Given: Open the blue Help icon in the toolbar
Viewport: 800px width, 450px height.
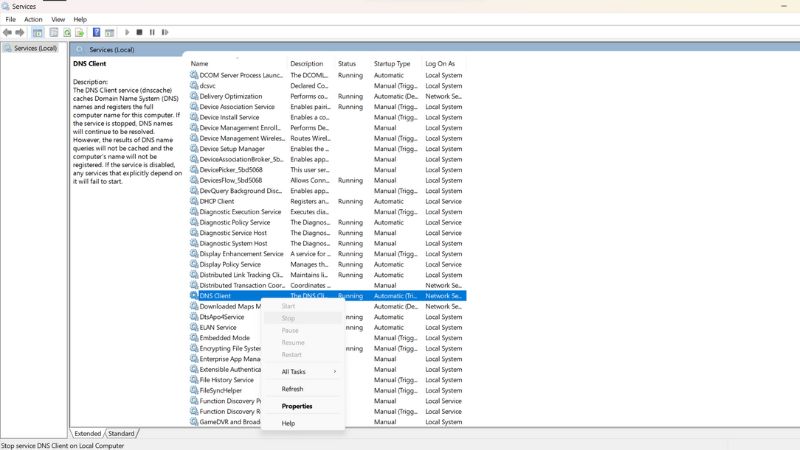Looking at the screenshot, I should click(x=96, y=32).
